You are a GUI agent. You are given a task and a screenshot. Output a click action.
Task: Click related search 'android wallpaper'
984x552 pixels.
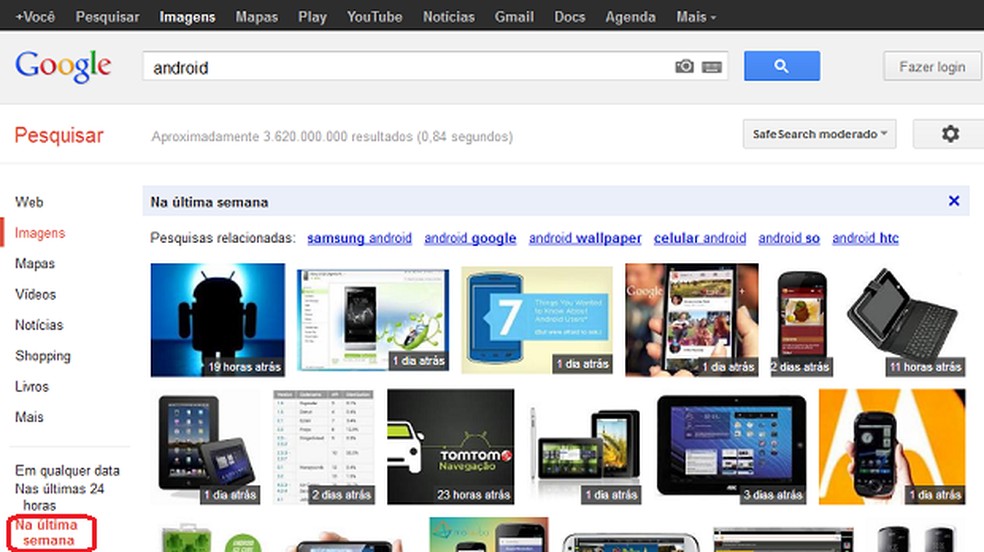pyautogui.click(x=585, y=238)
